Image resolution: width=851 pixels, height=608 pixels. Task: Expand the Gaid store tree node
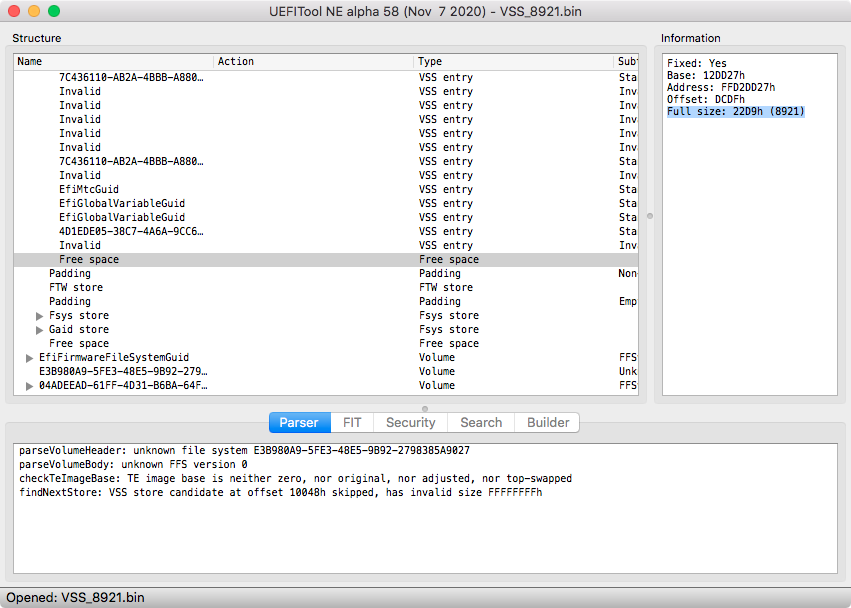tap(39, 330)
